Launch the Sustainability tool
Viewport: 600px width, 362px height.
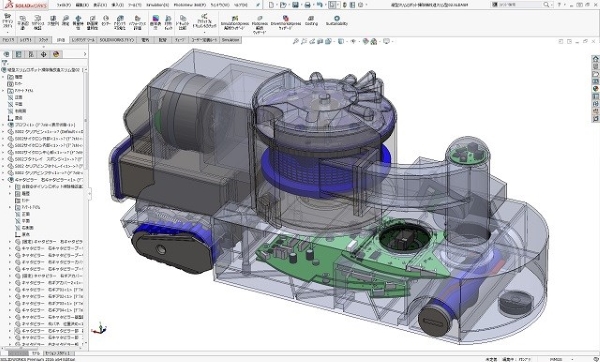(337, 21)
